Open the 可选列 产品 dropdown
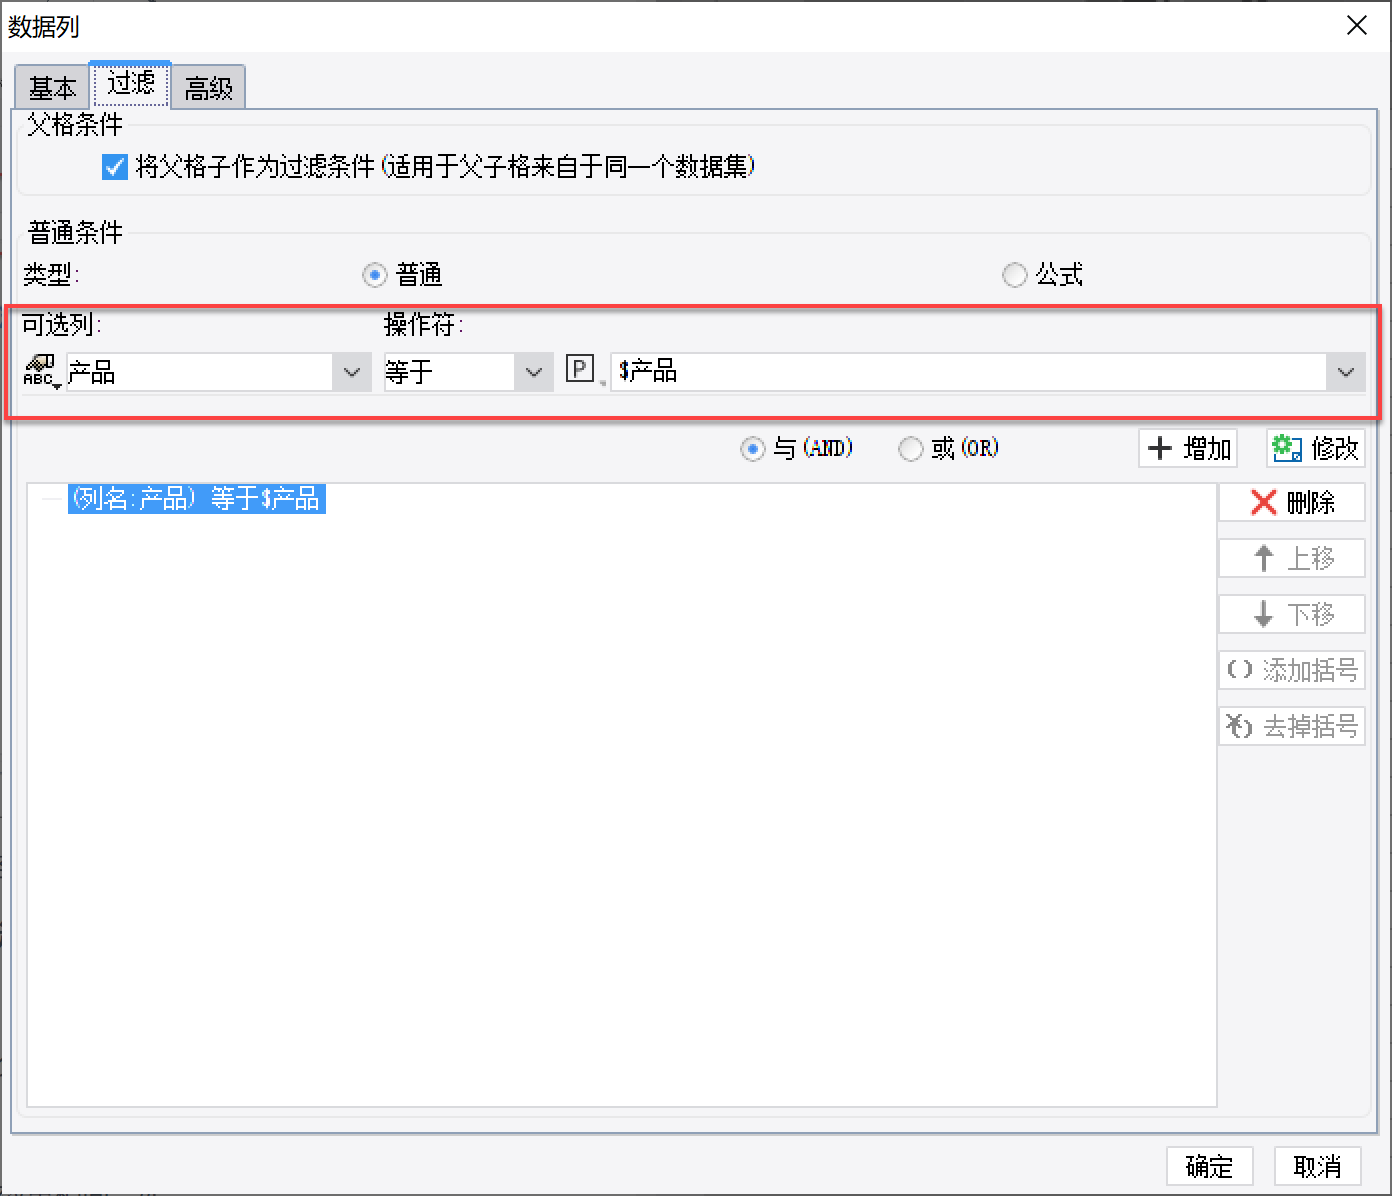1392x1196 pixels. tap(218, 372)
